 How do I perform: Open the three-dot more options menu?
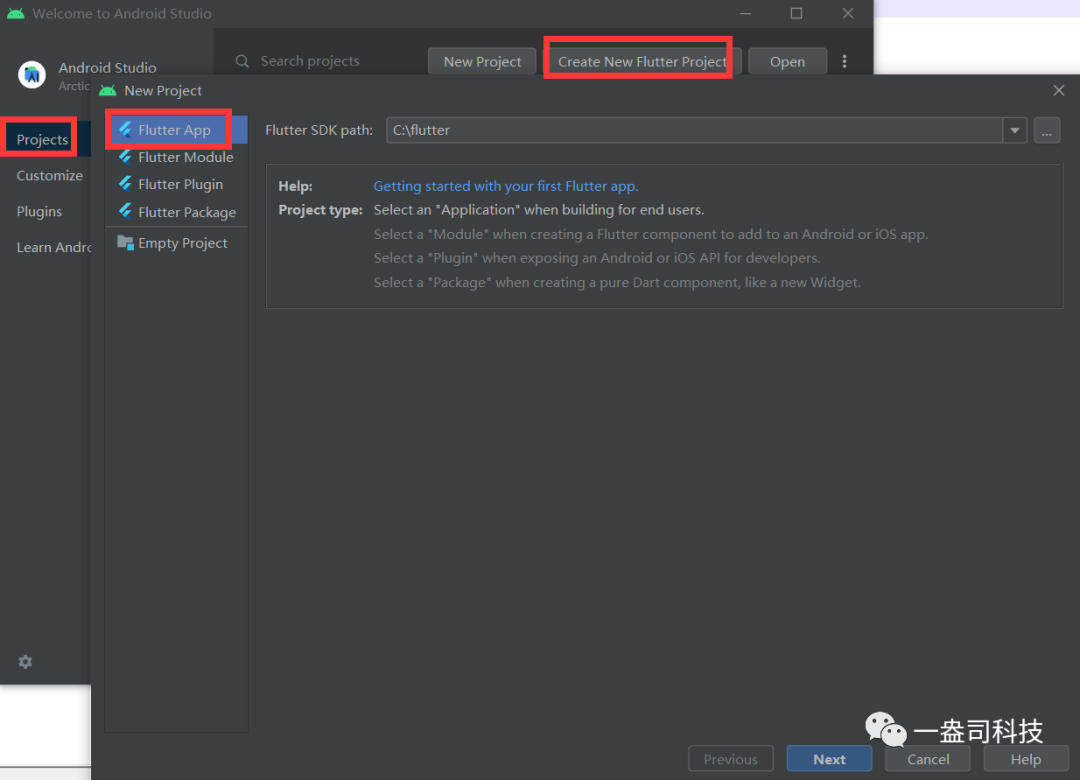click(844, 61)
